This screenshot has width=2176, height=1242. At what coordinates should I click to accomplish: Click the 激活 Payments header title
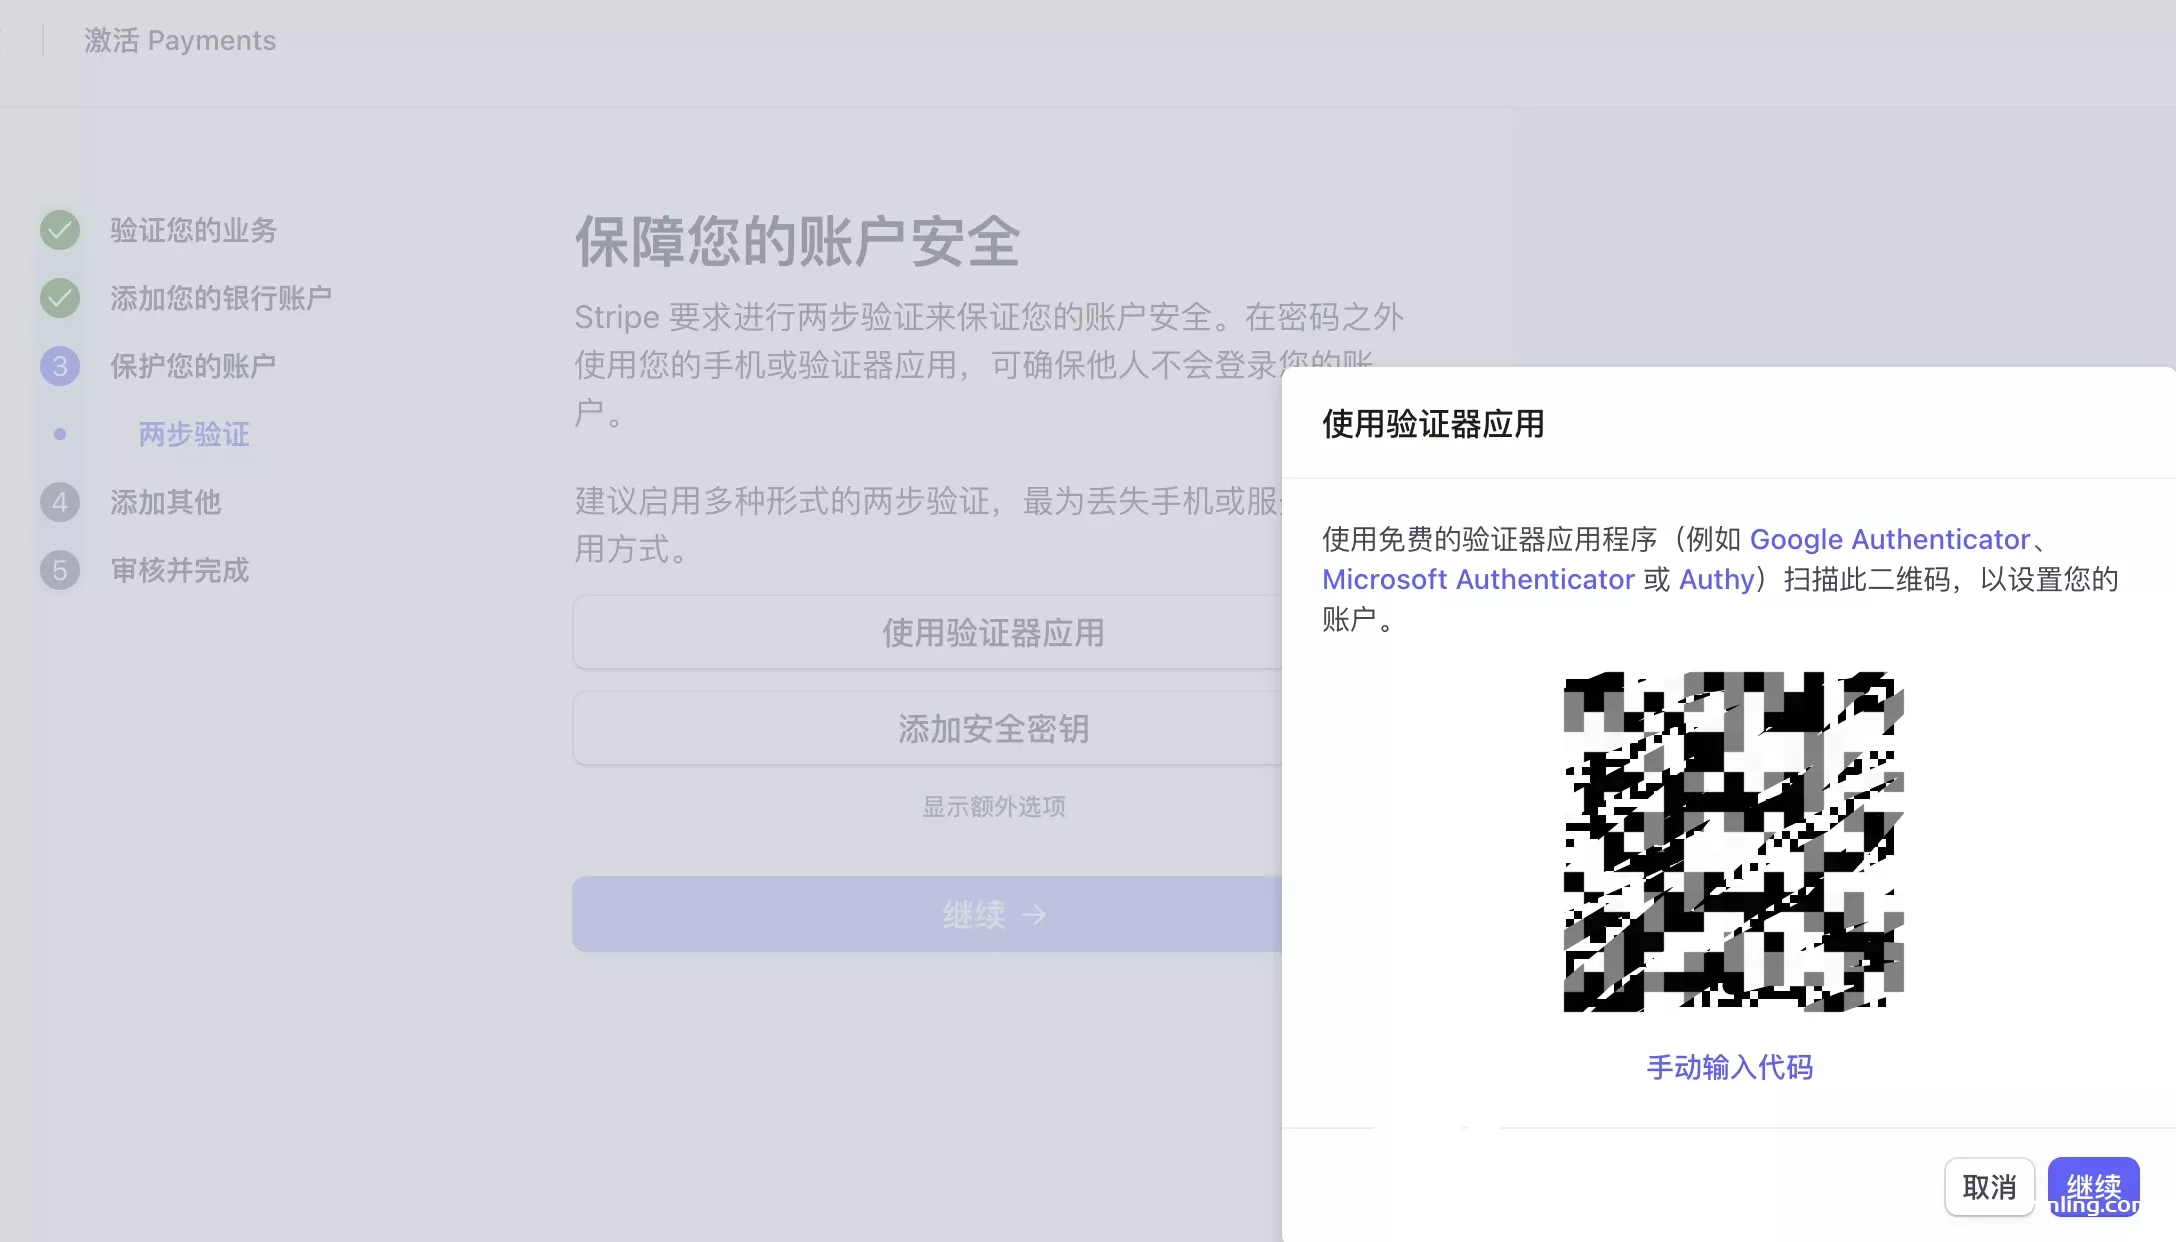pos(180,40)
